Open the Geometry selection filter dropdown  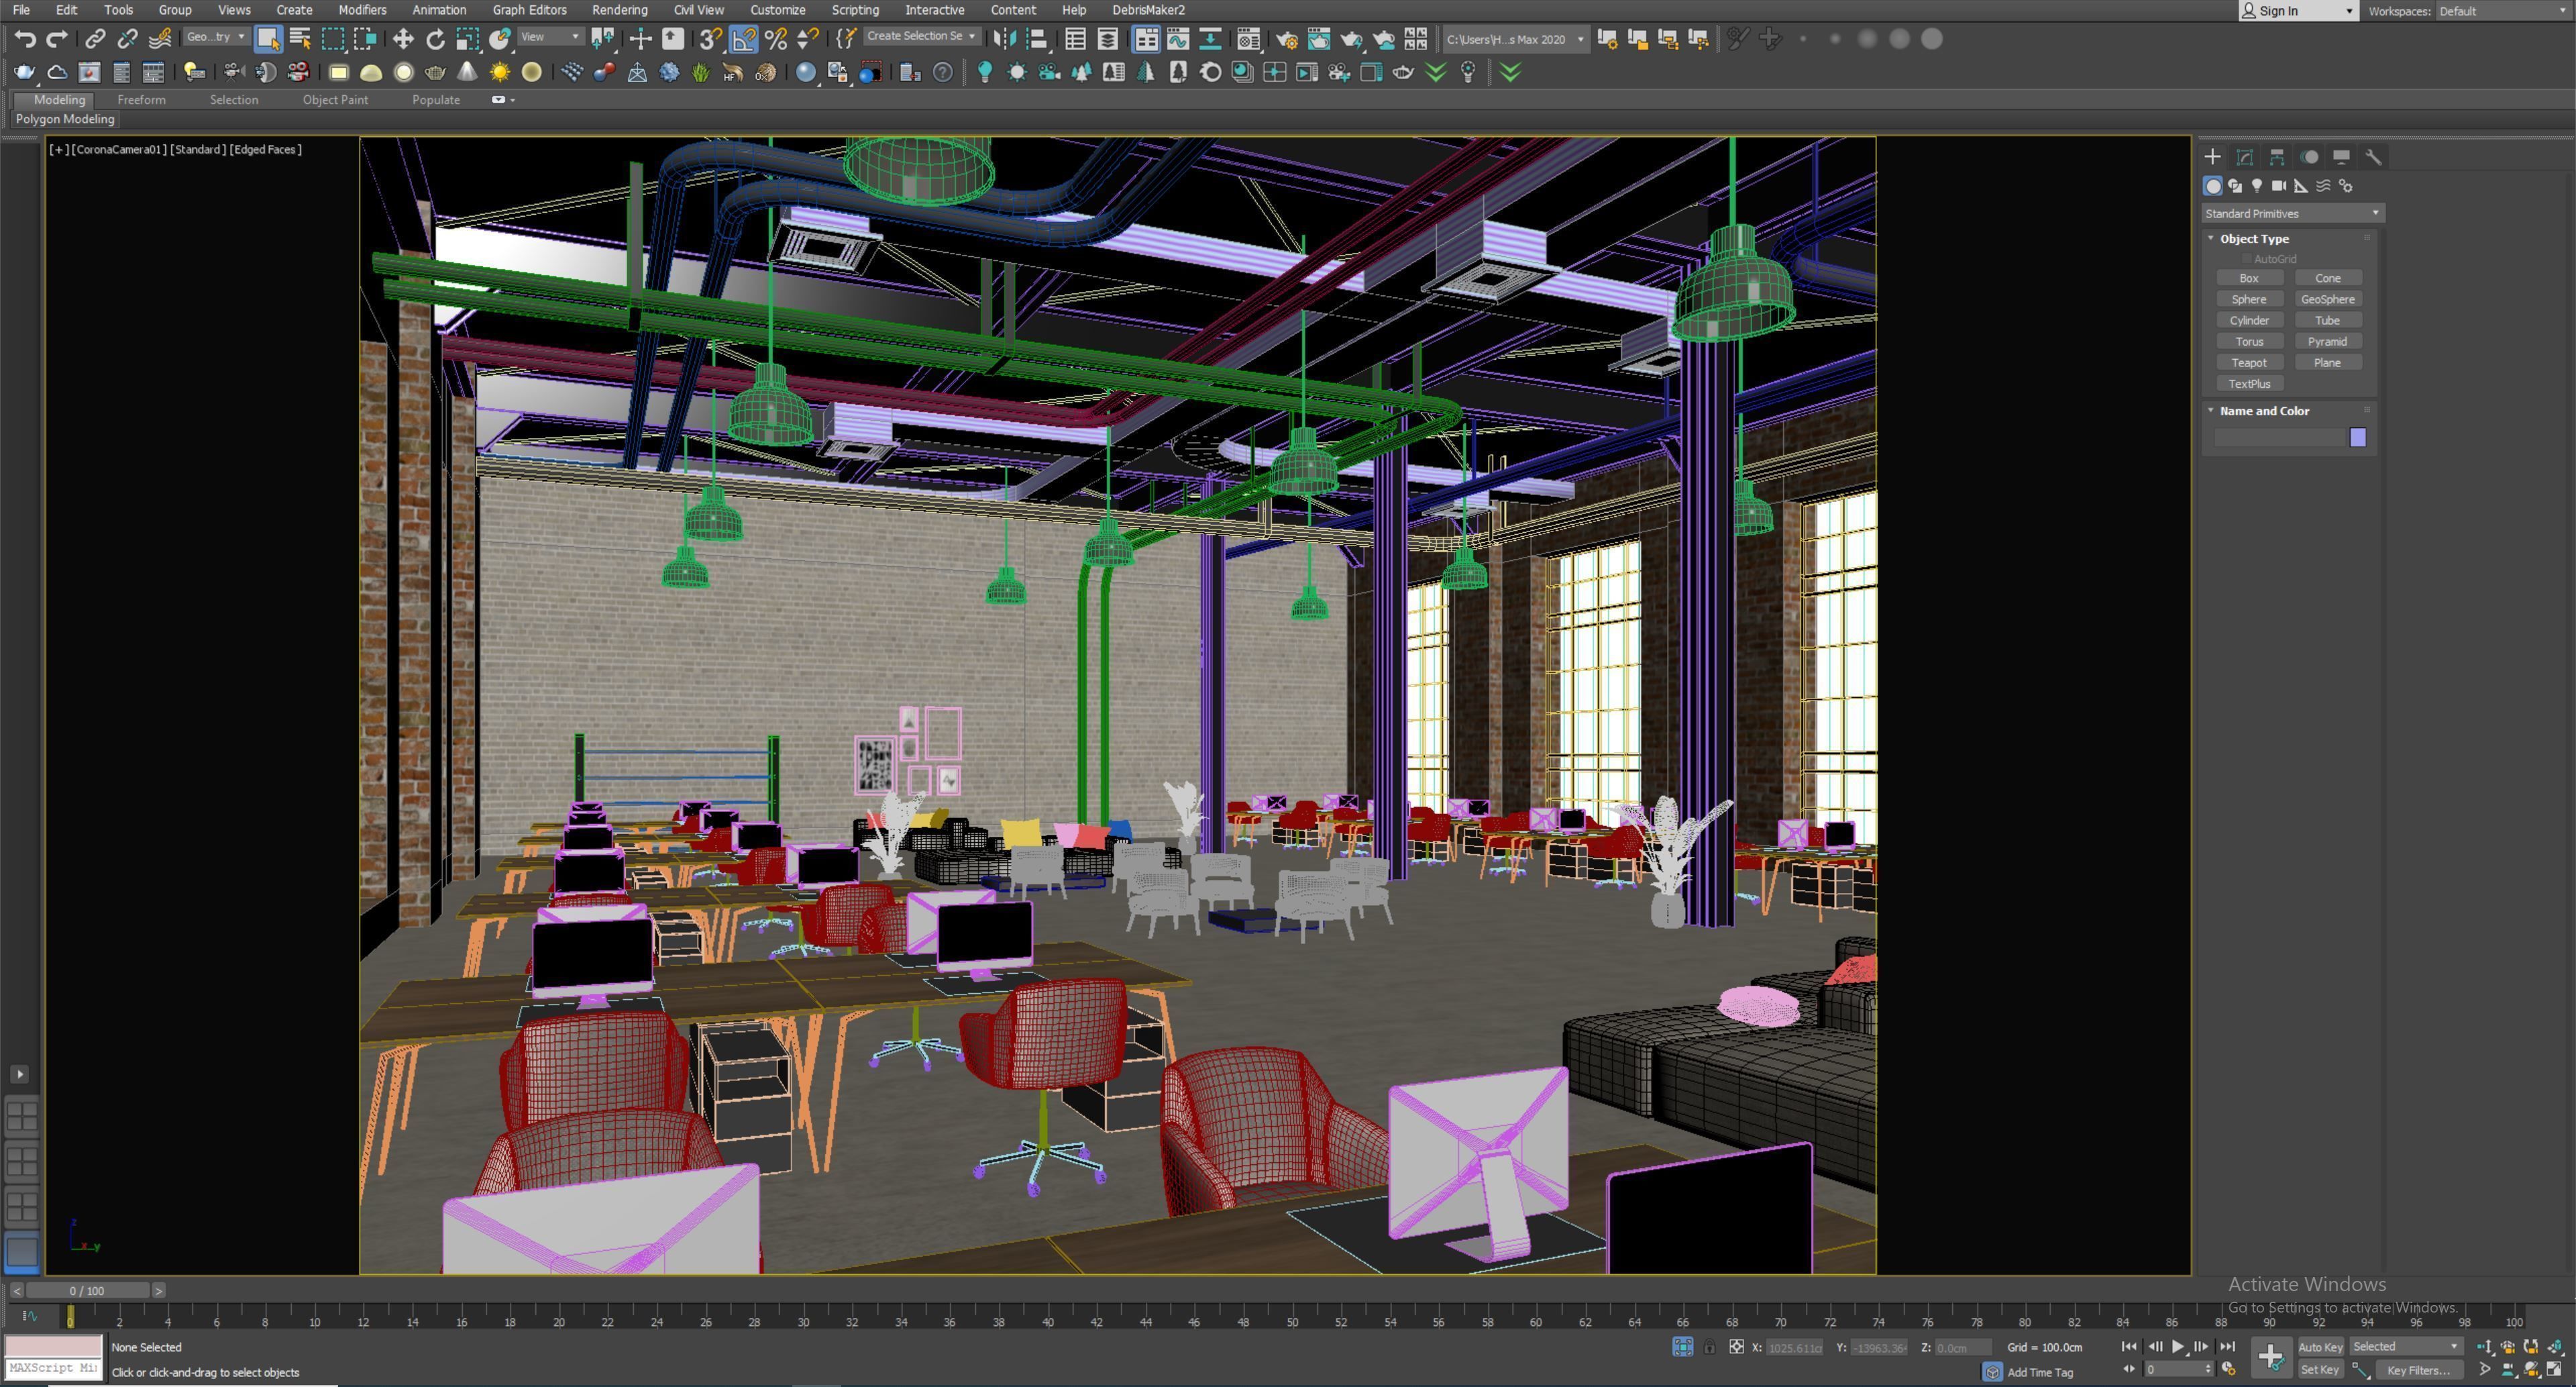click(x=216, y=37)
